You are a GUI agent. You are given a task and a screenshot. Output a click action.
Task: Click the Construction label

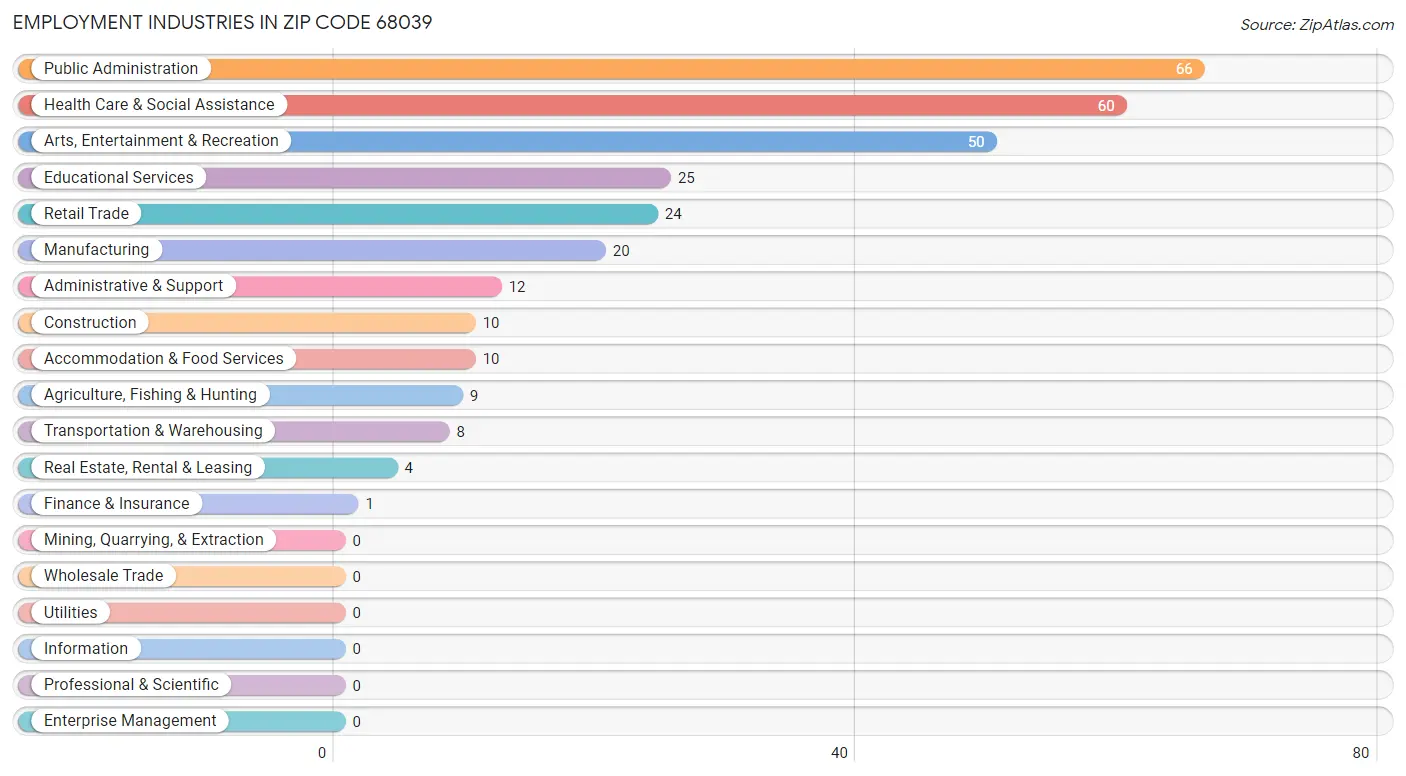click(x=90, y=323)
